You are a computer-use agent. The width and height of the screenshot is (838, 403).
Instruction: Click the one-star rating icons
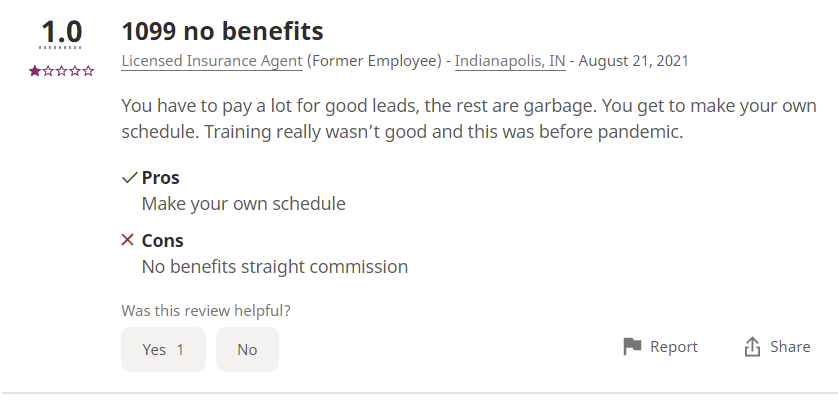click(x=62, y=70)
